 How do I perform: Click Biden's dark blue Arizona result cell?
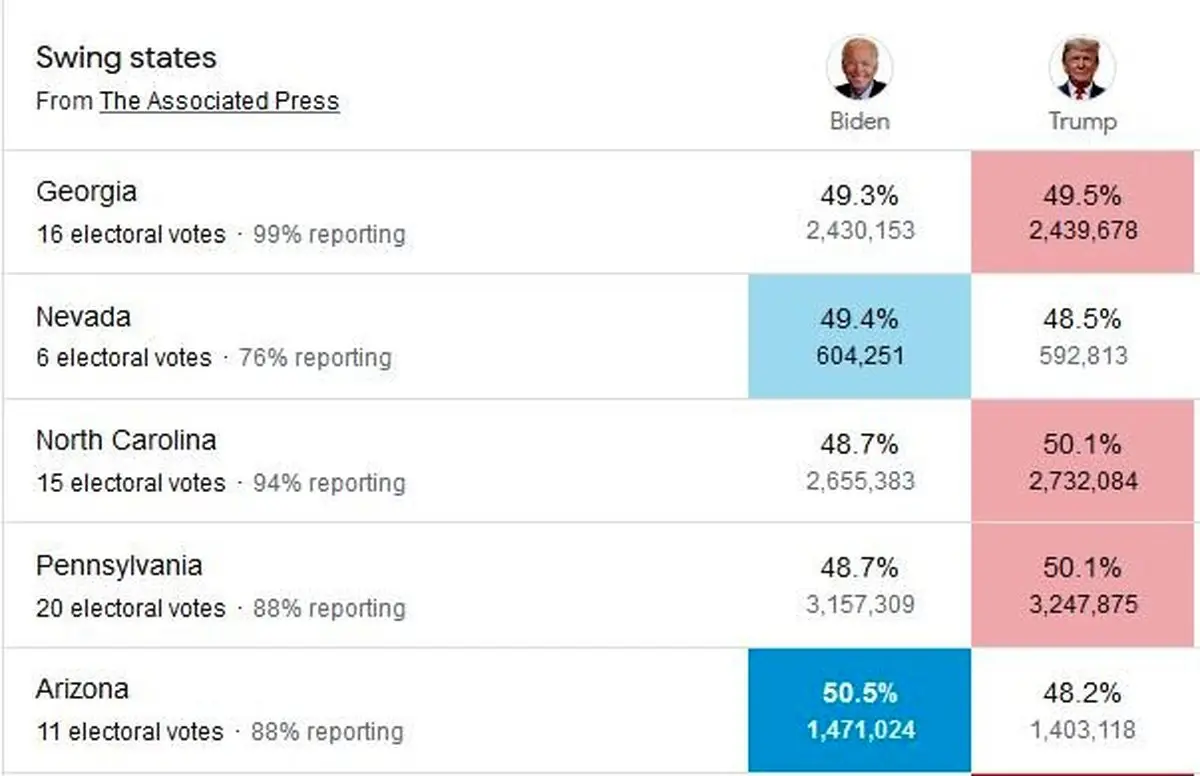pyautogui.click(x=859, y=710)
